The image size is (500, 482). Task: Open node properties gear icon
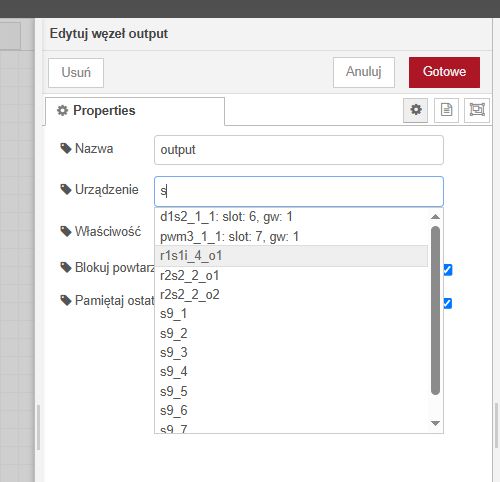pos(415,110)
